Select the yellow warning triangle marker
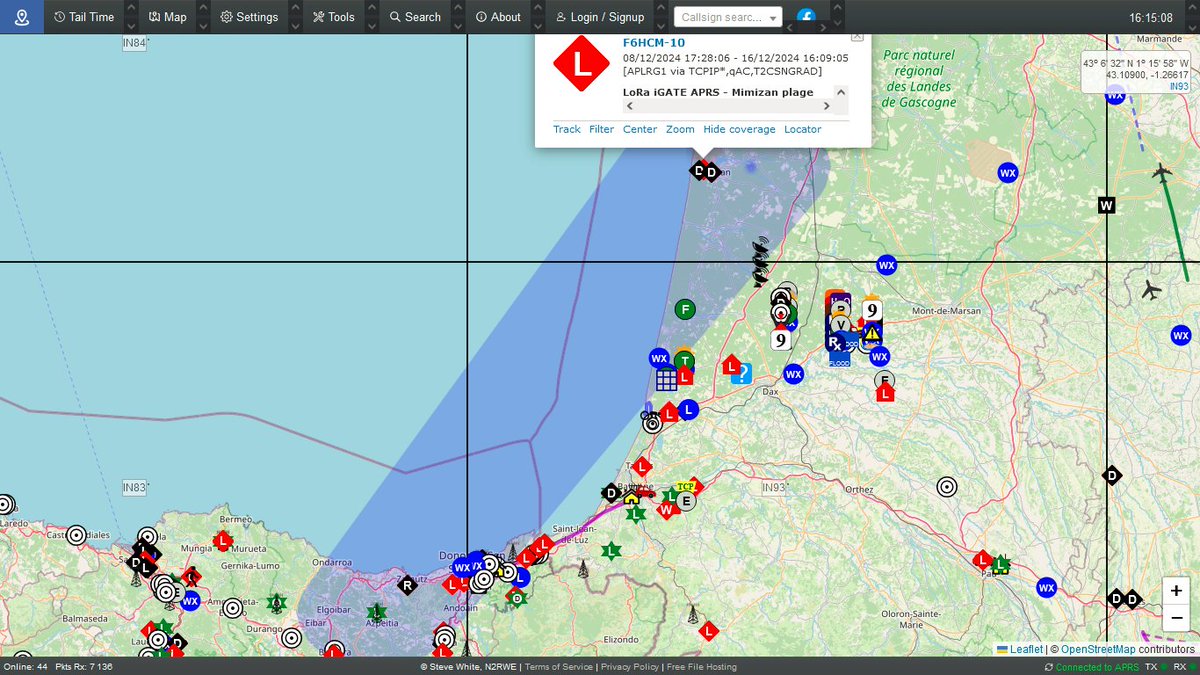The image size is (1200, 675). pos(872,333)
